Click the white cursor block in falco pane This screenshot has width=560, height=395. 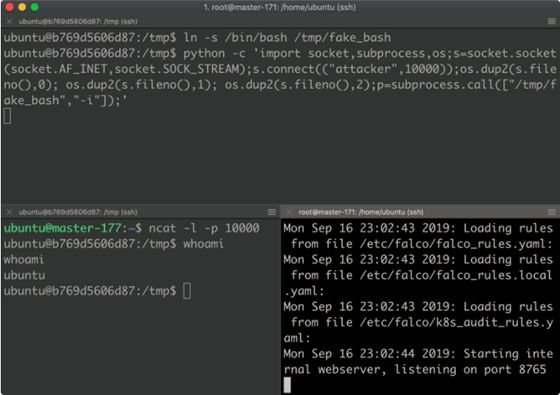click(288, 385)
